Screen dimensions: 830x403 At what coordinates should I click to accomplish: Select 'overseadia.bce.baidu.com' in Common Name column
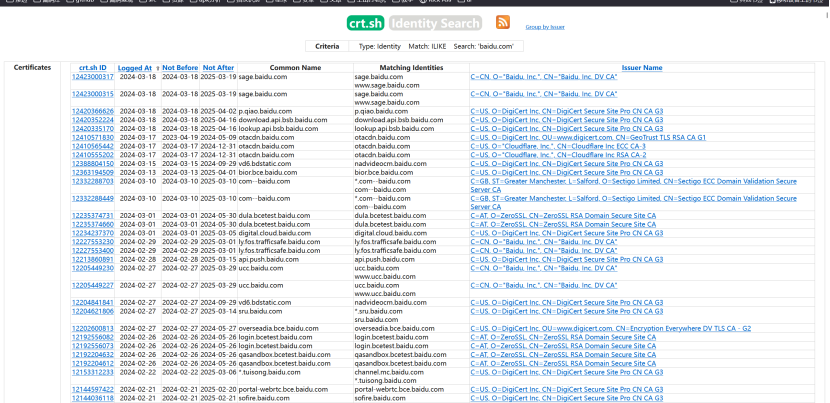pyautogui.click(x=278, y=328)
